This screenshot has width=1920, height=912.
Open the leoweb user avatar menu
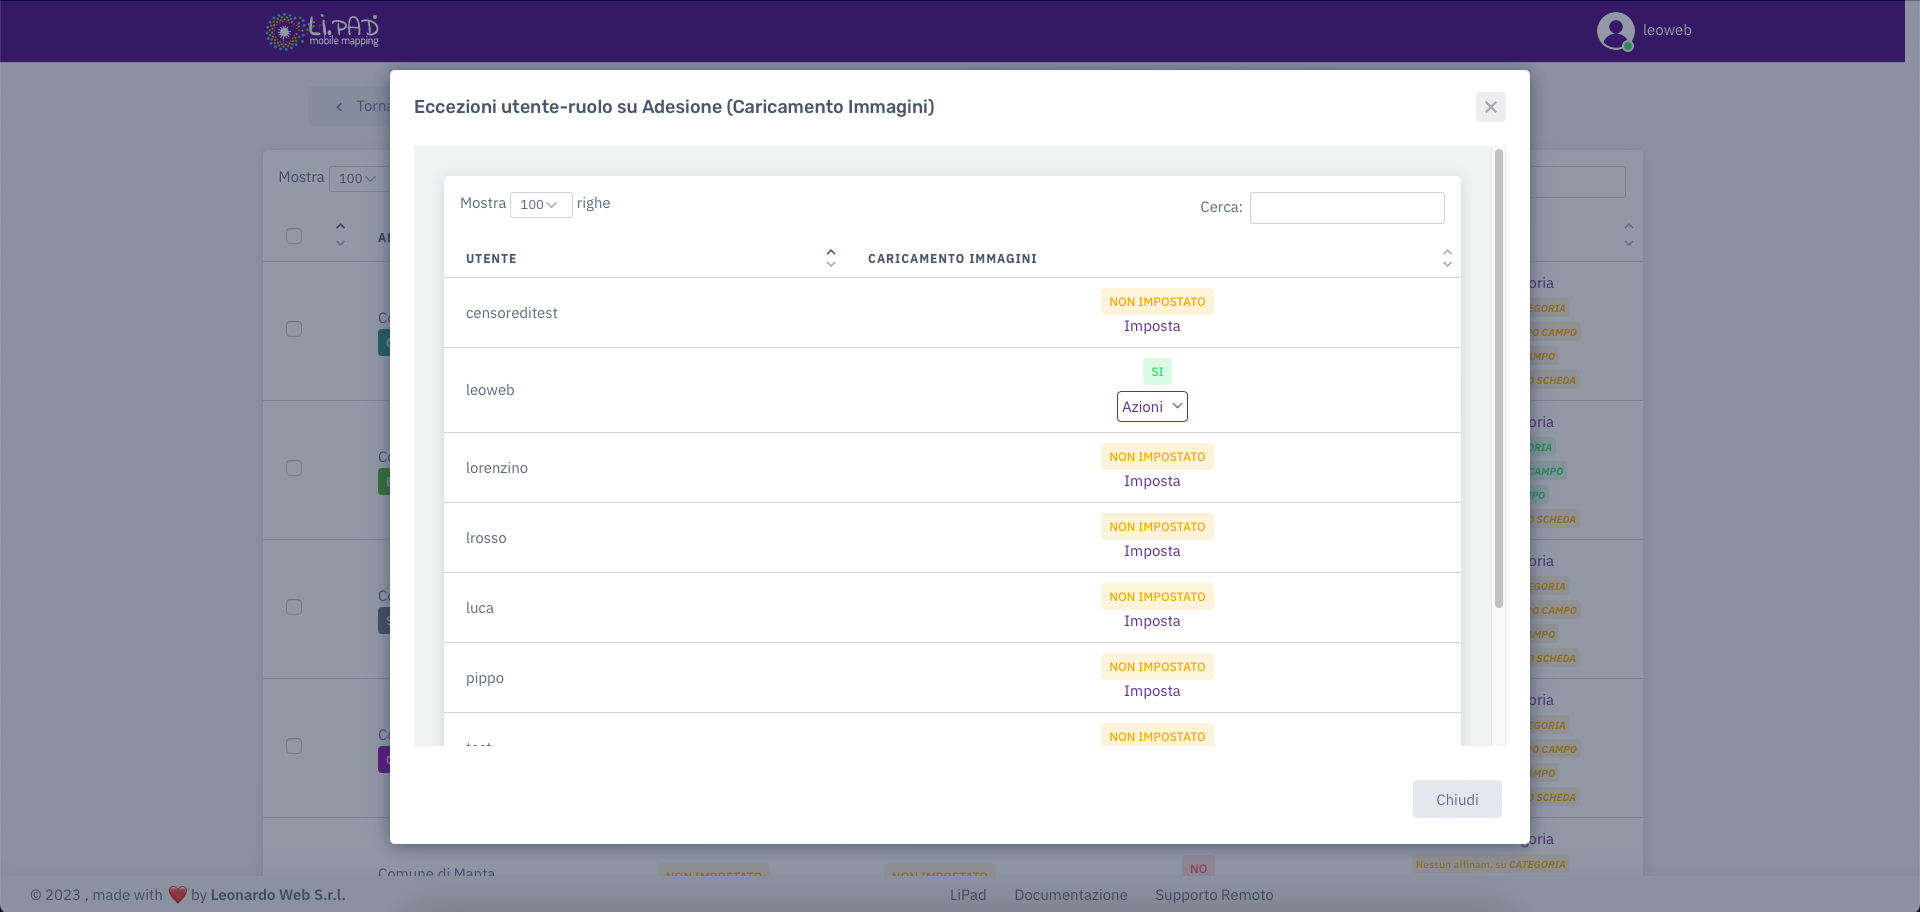[x=1615, y=31]
